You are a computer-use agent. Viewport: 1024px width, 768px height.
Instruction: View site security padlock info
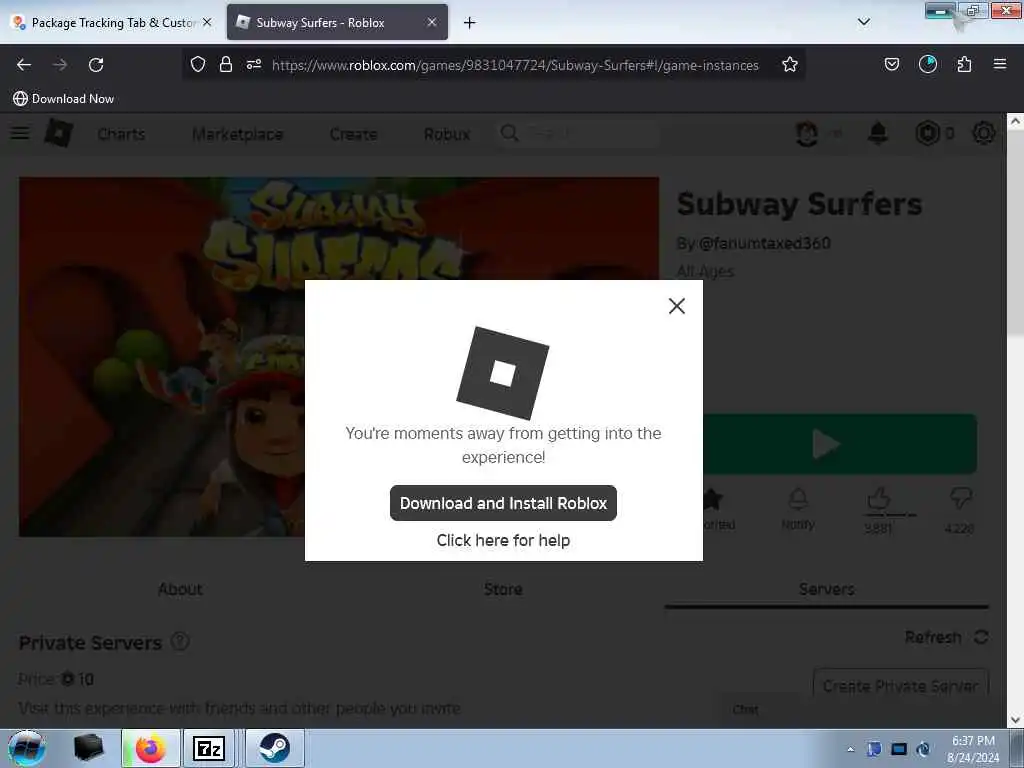[x=226, y=64]
